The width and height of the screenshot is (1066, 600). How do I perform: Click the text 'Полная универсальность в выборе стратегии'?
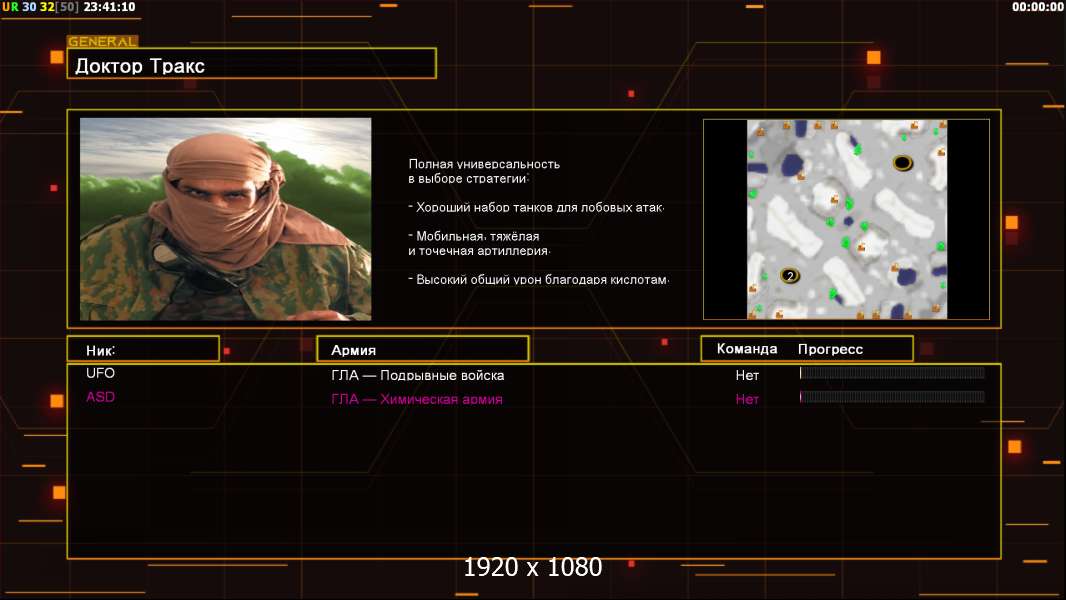(484, 171)
